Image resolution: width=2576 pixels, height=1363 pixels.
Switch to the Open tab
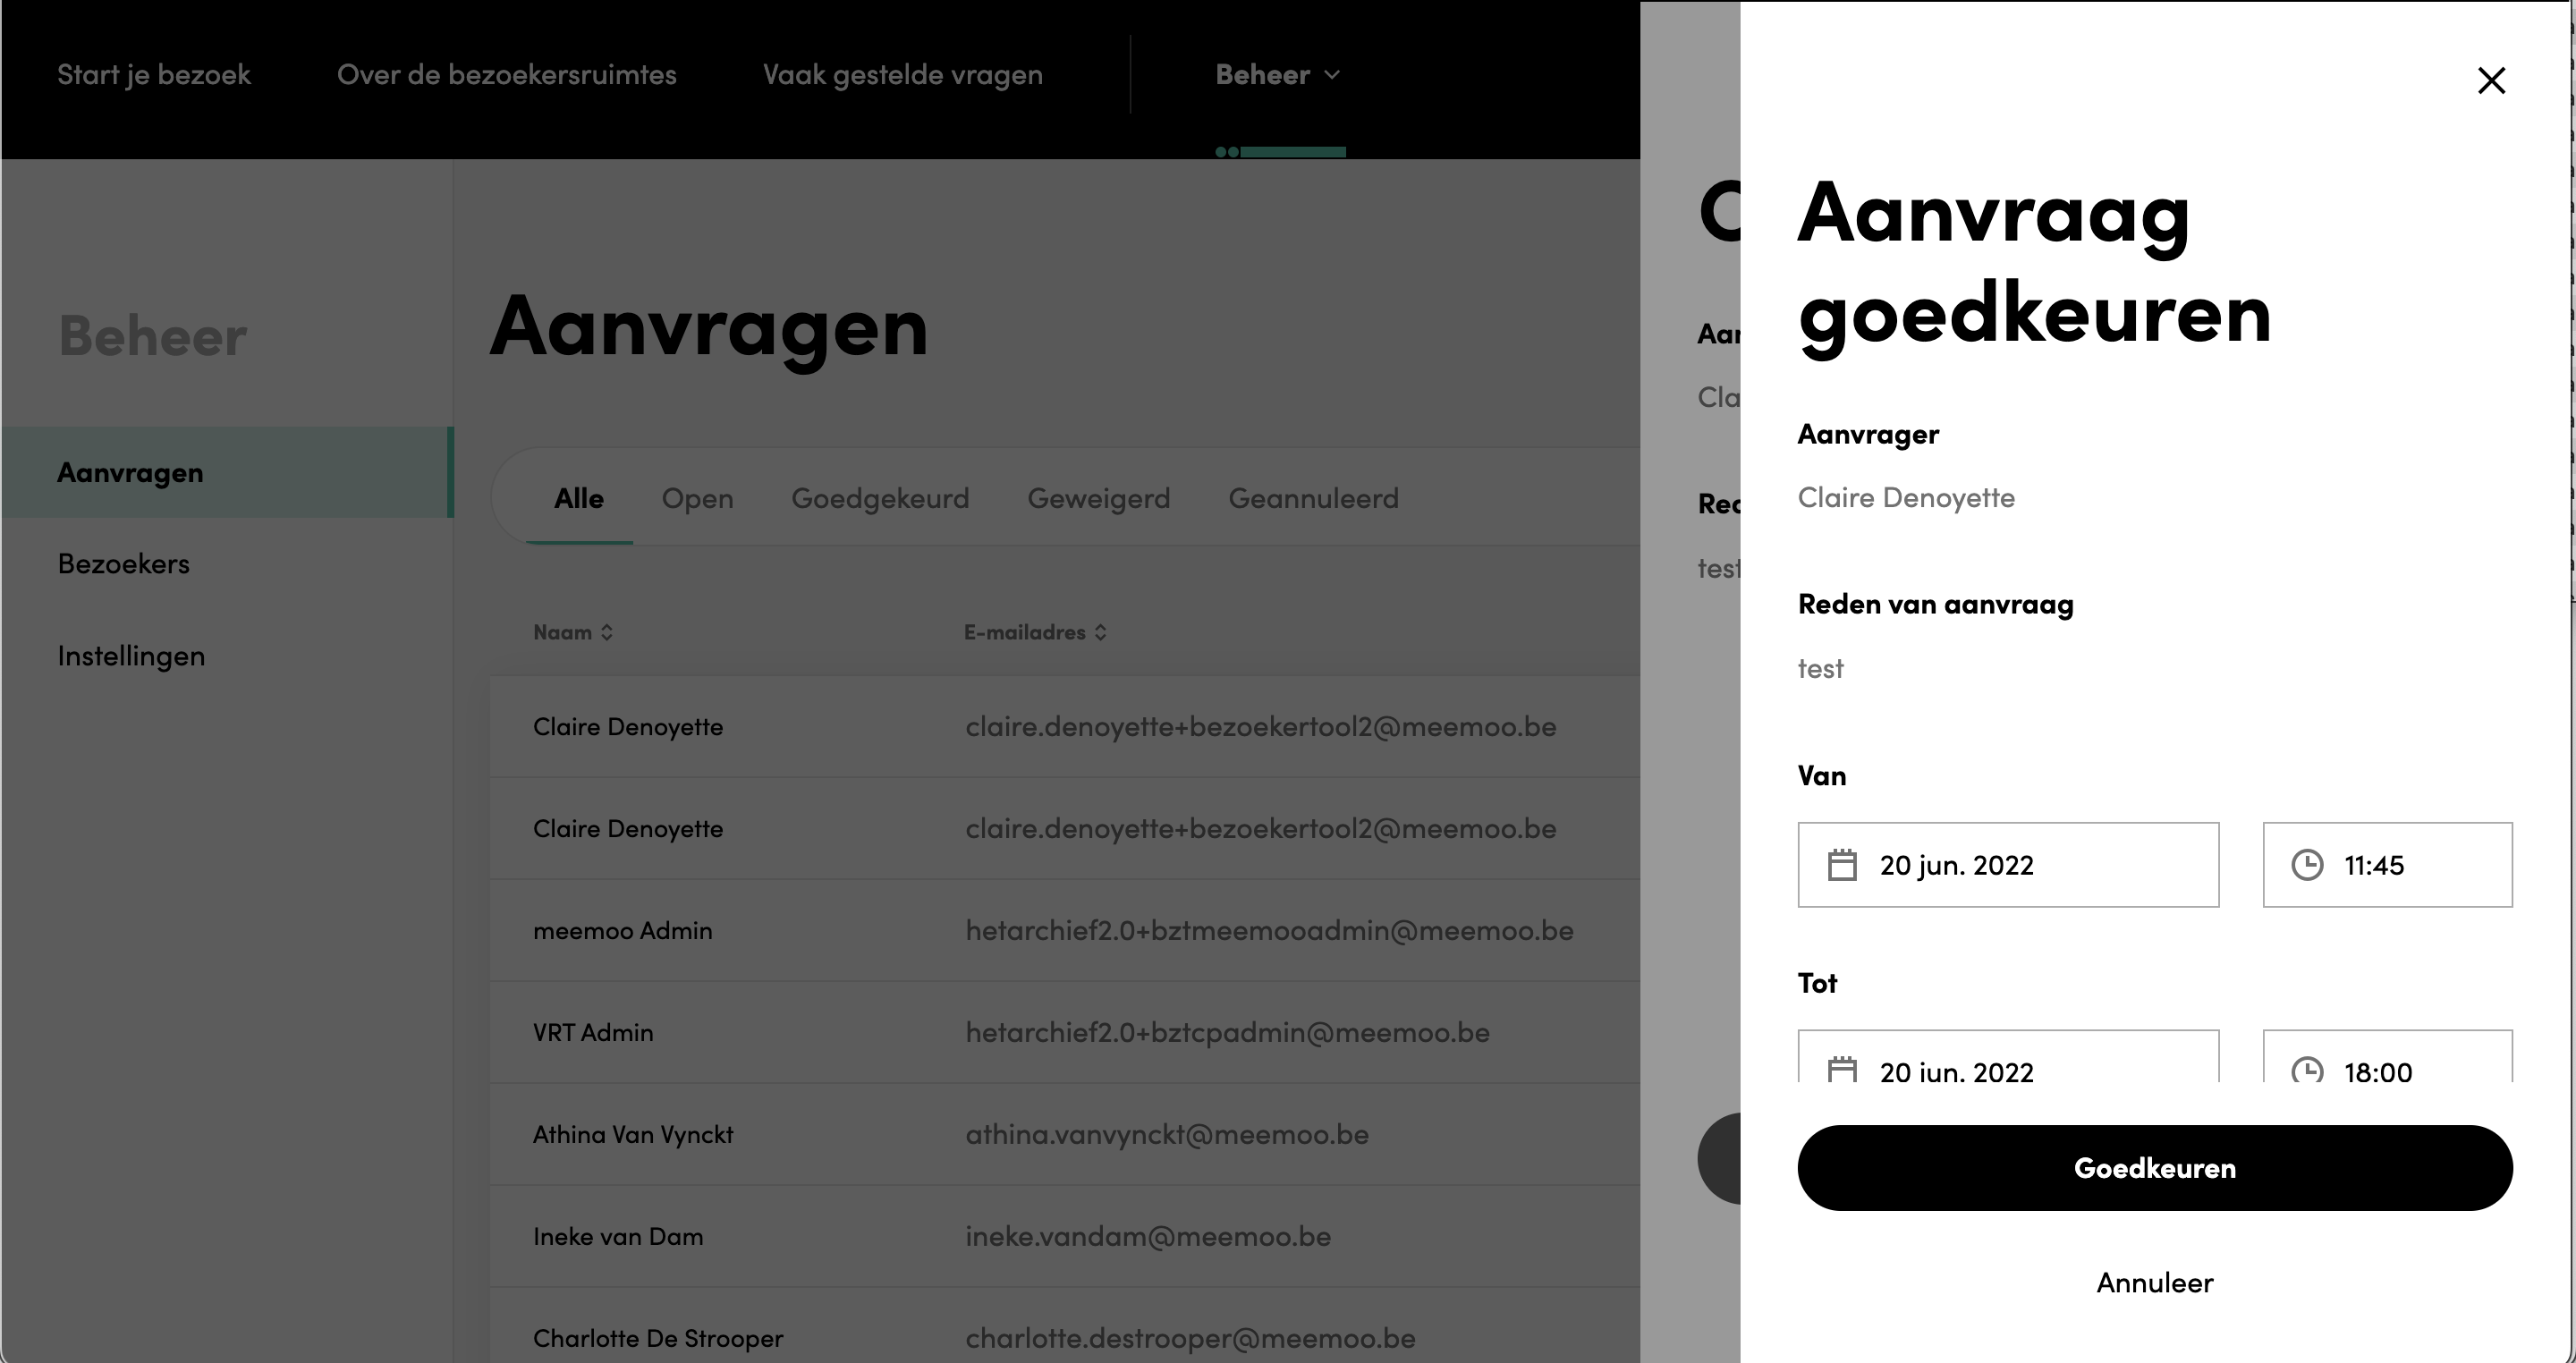[x=697, y=498]
